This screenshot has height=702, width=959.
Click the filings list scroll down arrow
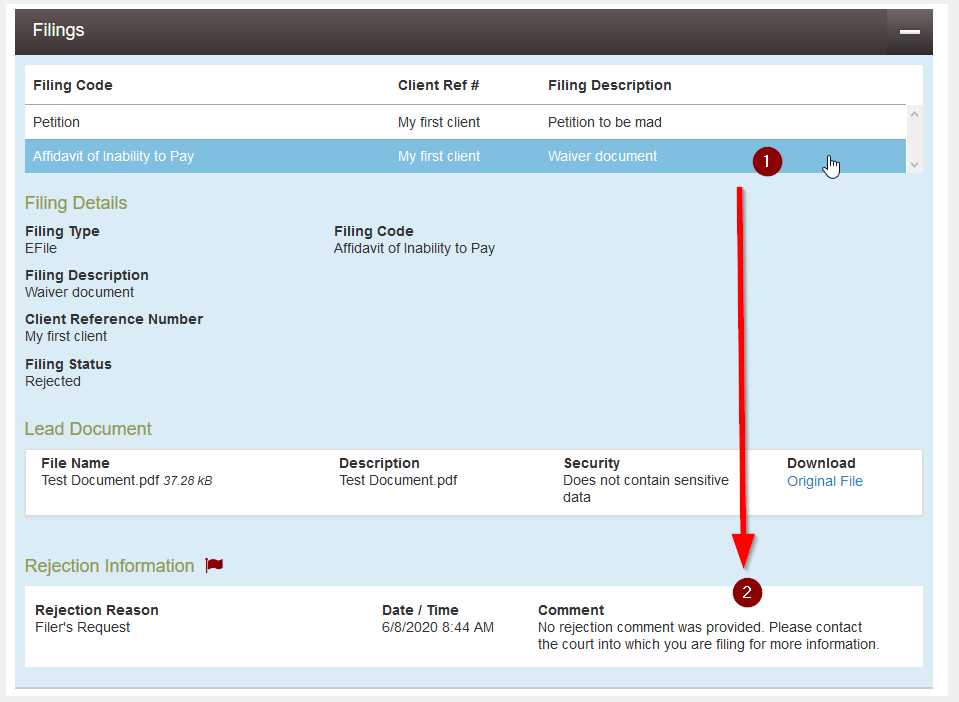tap(914, 164)
